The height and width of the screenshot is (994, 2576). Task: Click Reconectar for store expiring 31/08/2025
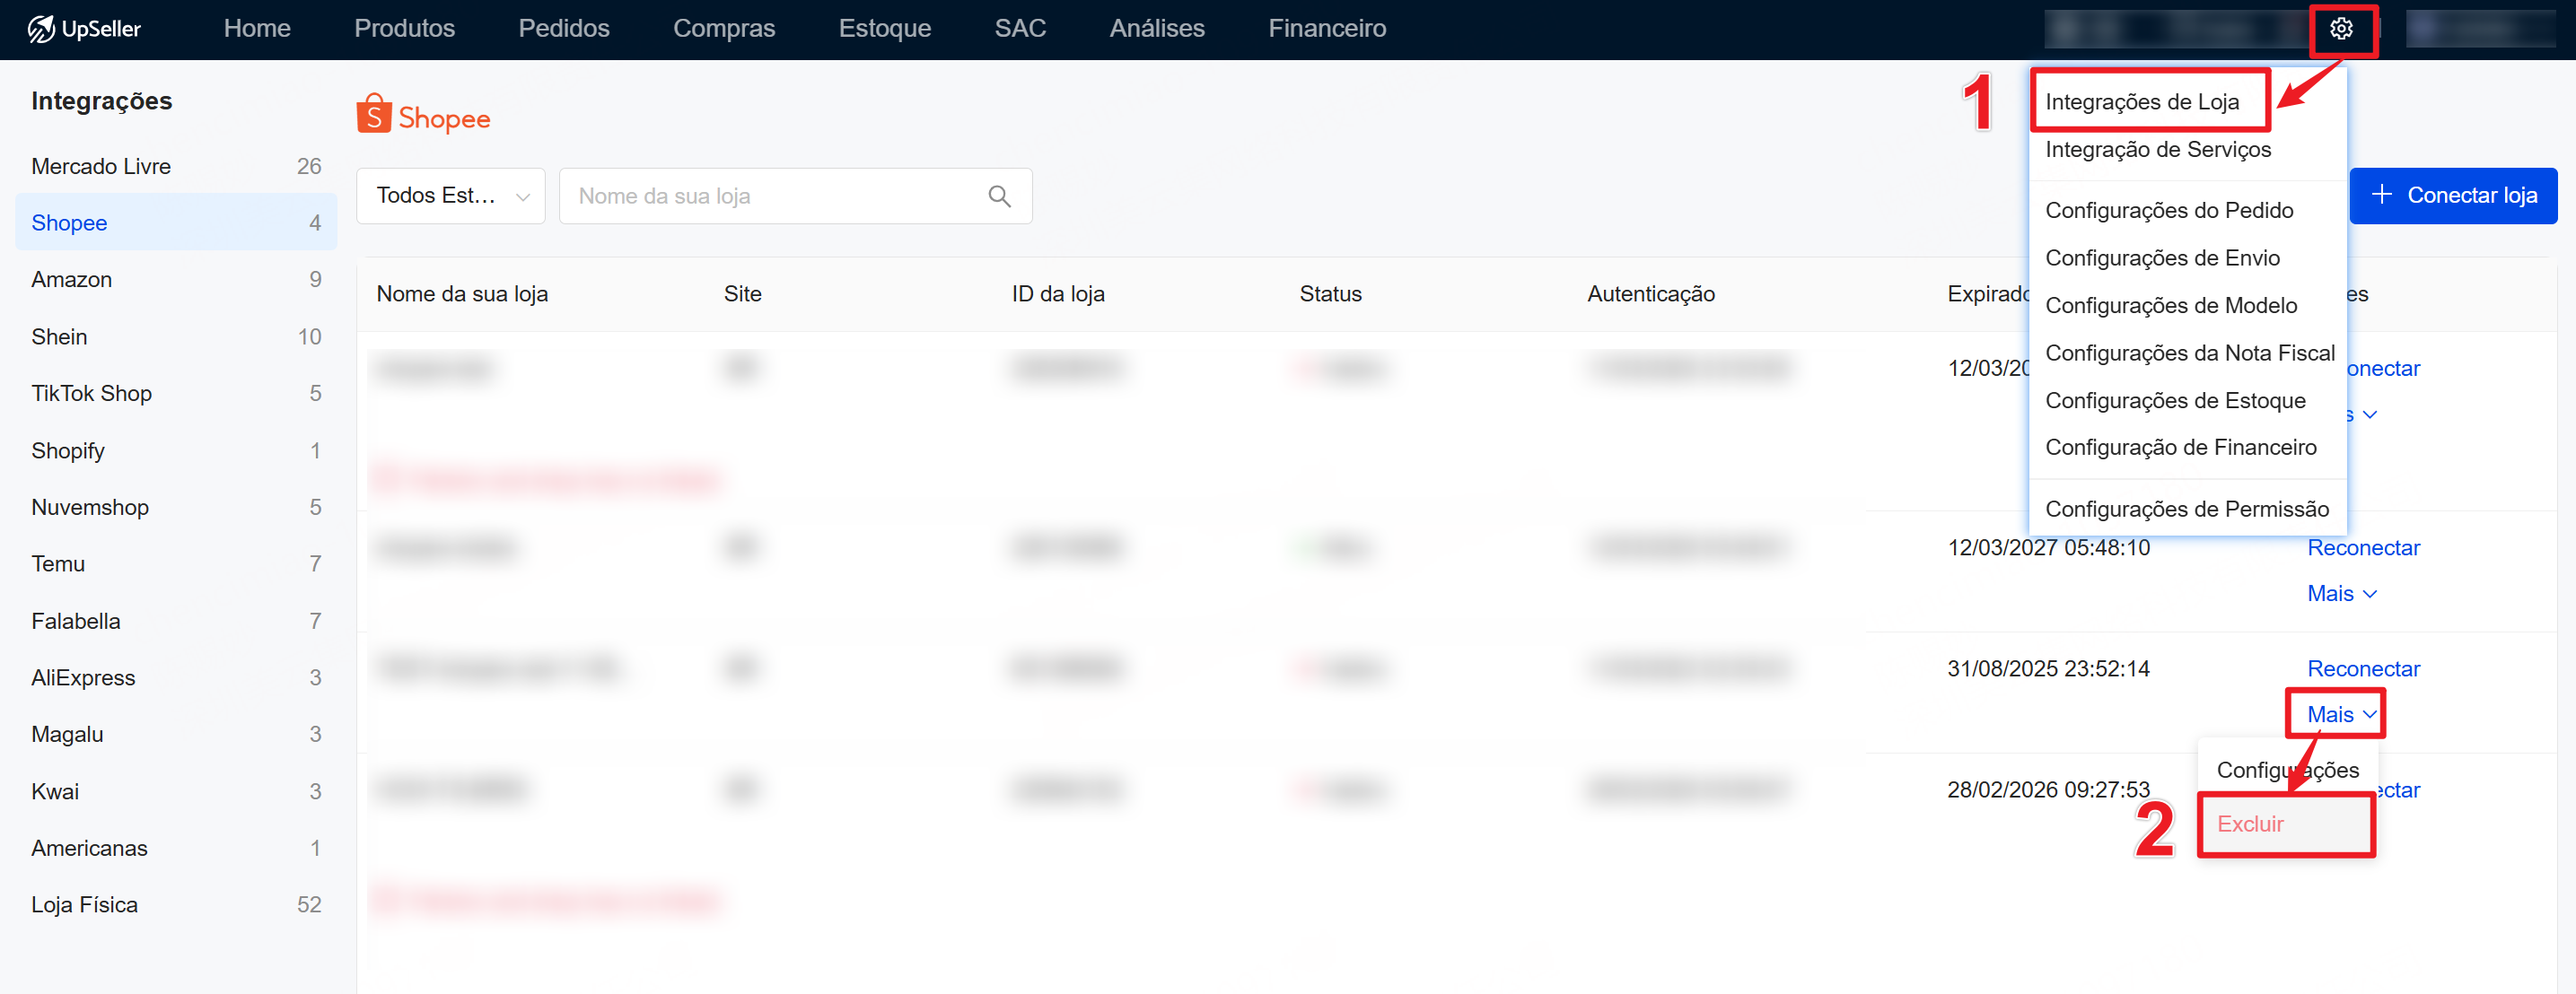pyautogui.click(x=2362, y=668)
